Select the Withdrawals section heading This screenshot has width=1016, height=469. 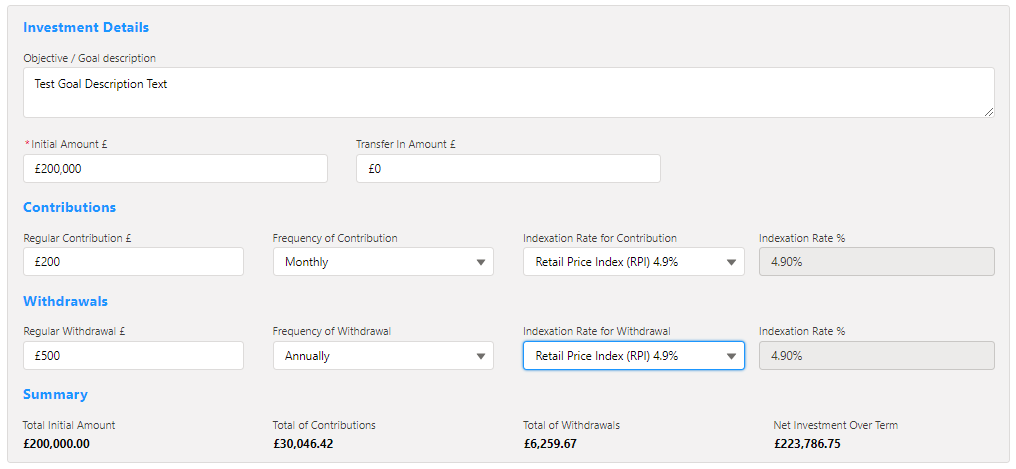tap(66, 301)
